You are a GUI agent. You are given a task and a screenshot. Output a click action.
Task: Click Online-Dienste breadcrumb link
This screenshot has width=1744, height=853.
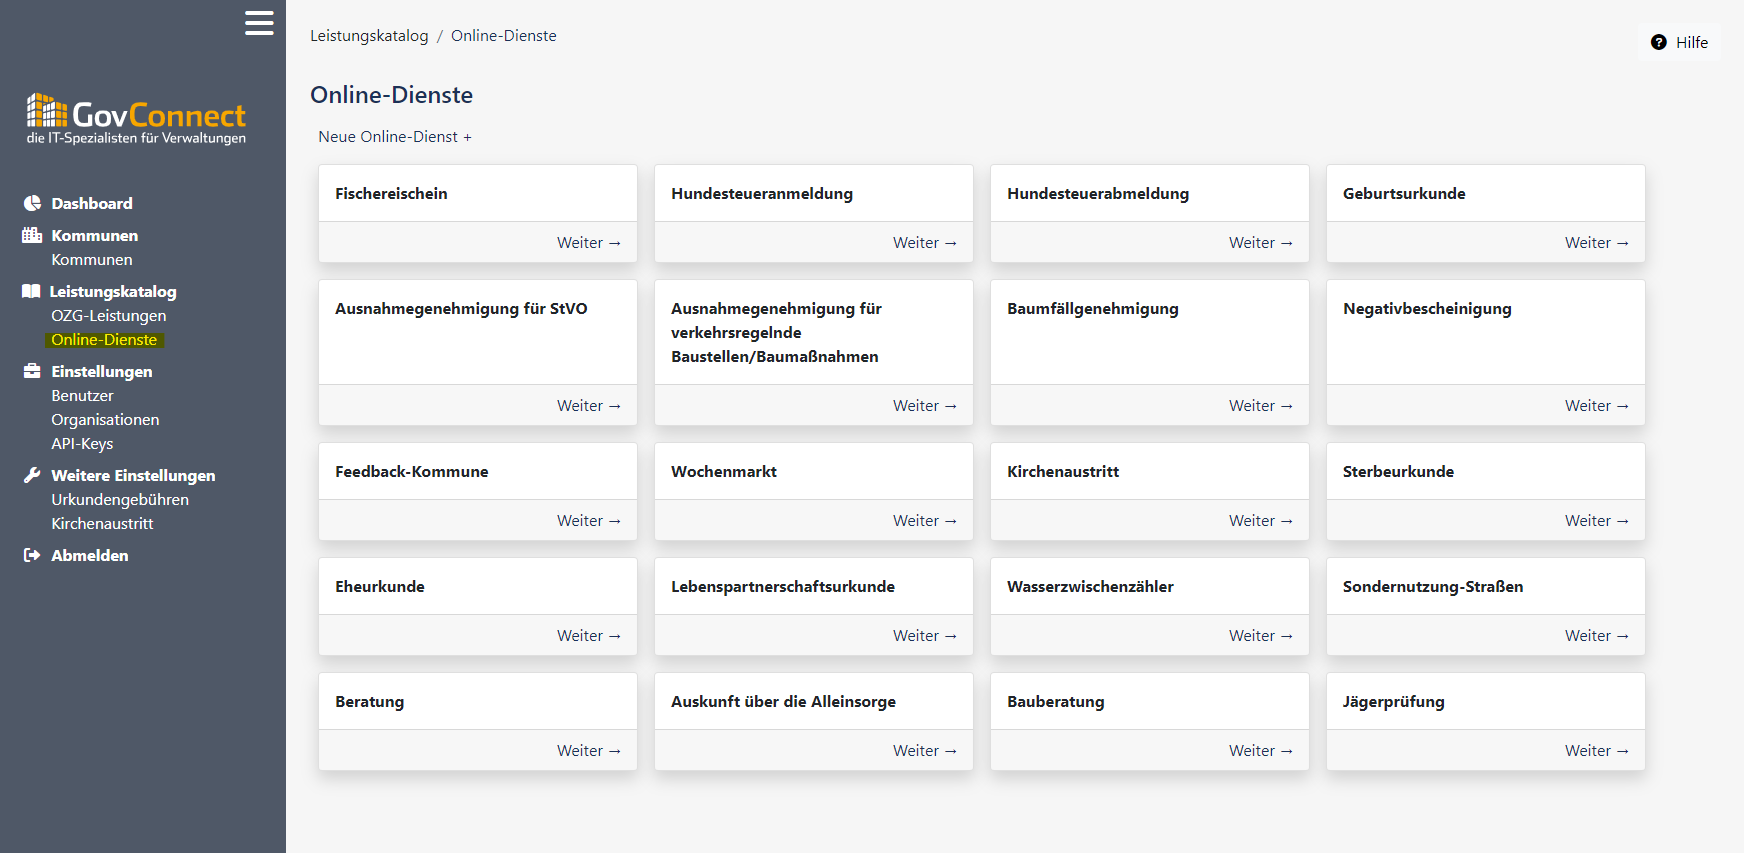pyautogui.click(x=504, y=35)
